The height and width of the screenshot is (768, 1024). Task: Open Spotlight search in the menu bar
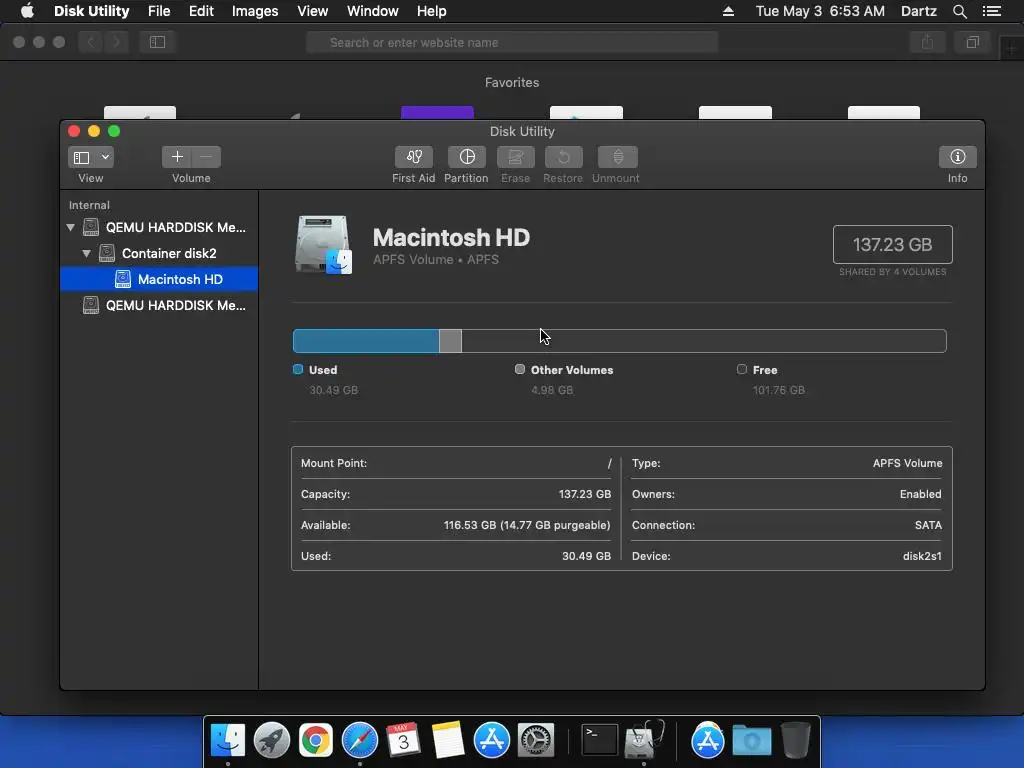click(x=959, y=11)
